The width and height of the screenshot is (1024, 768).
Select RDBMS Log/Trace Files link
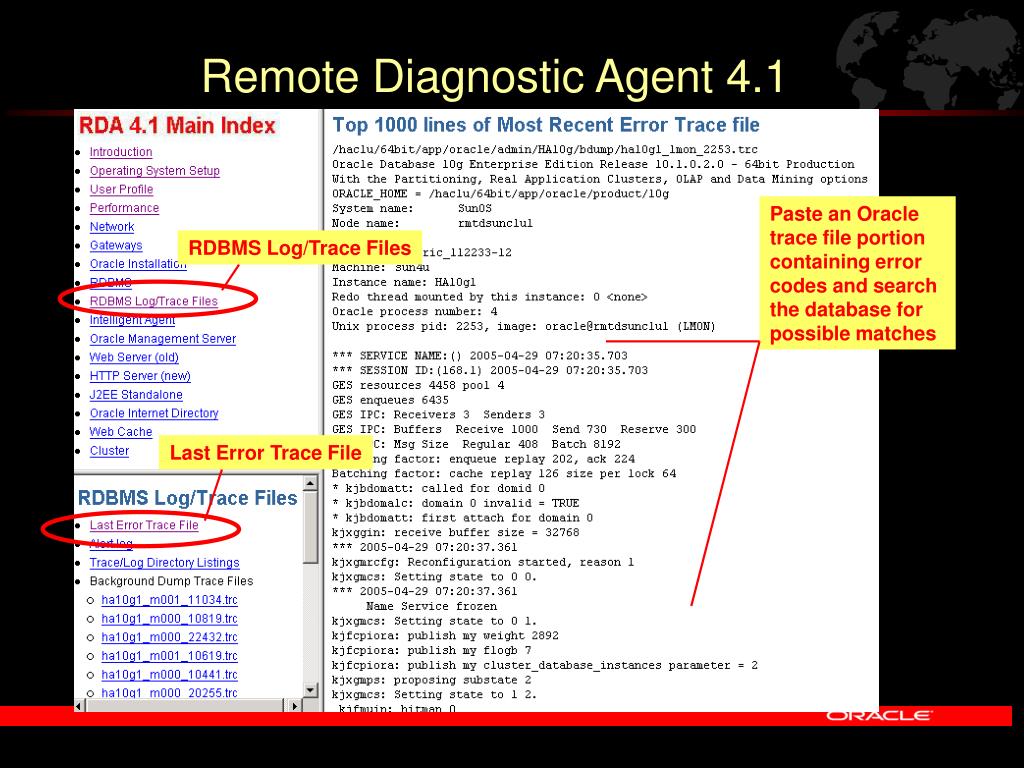(x=153, y=302)
